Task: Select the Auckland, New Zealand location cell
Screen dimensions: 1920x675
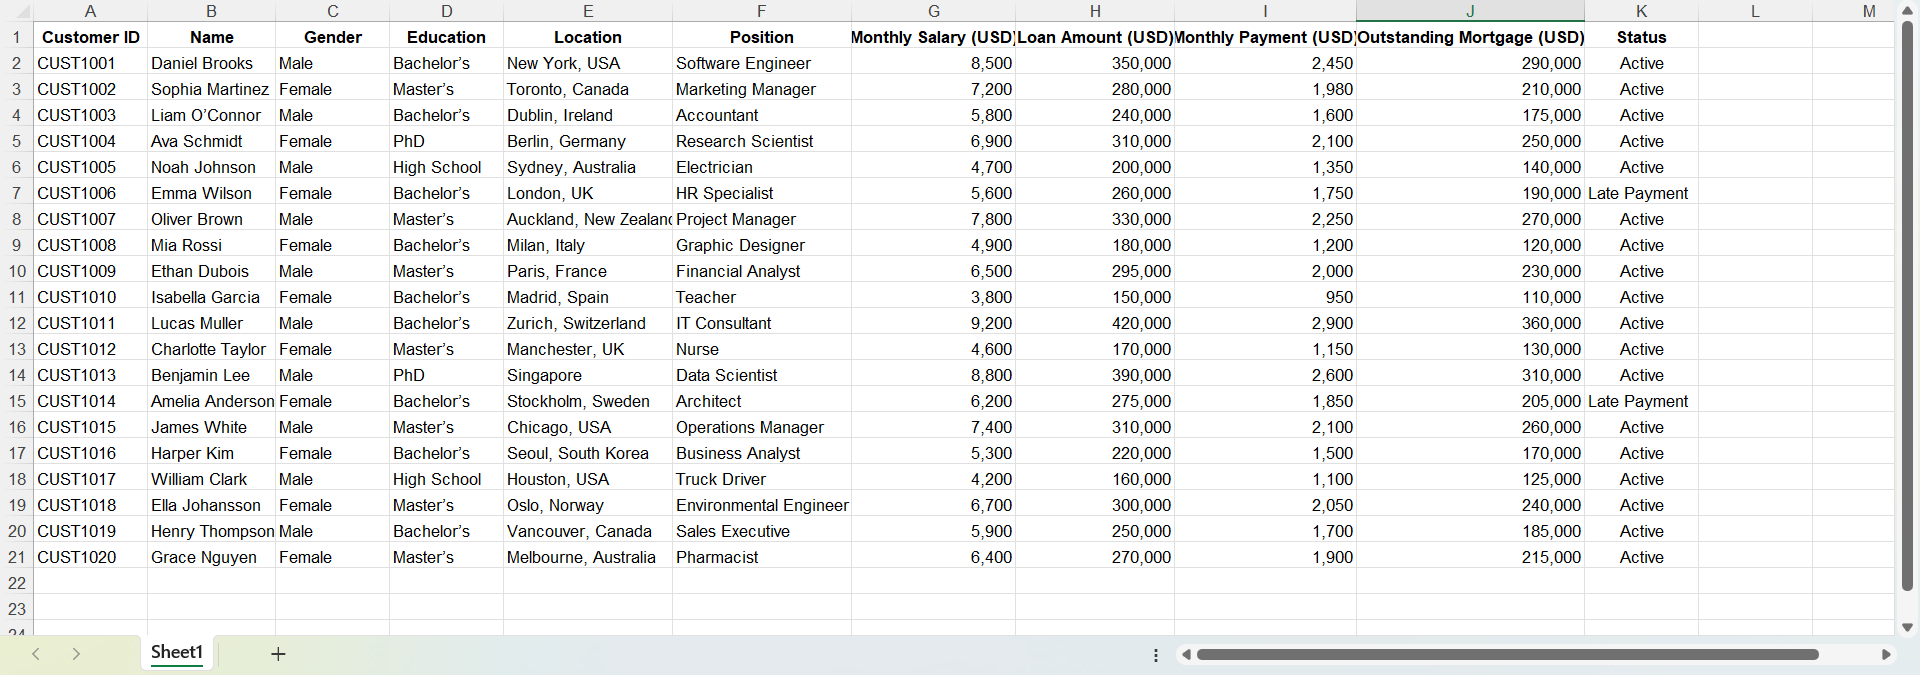Action: point(588,219)
